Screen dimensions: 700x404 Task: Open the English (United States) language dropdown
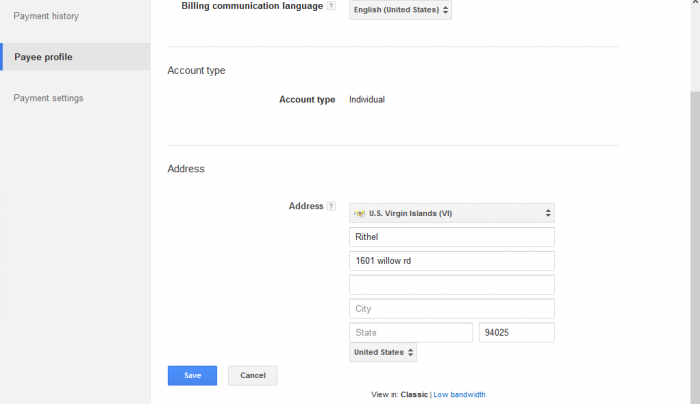click(x=400, y=10)
